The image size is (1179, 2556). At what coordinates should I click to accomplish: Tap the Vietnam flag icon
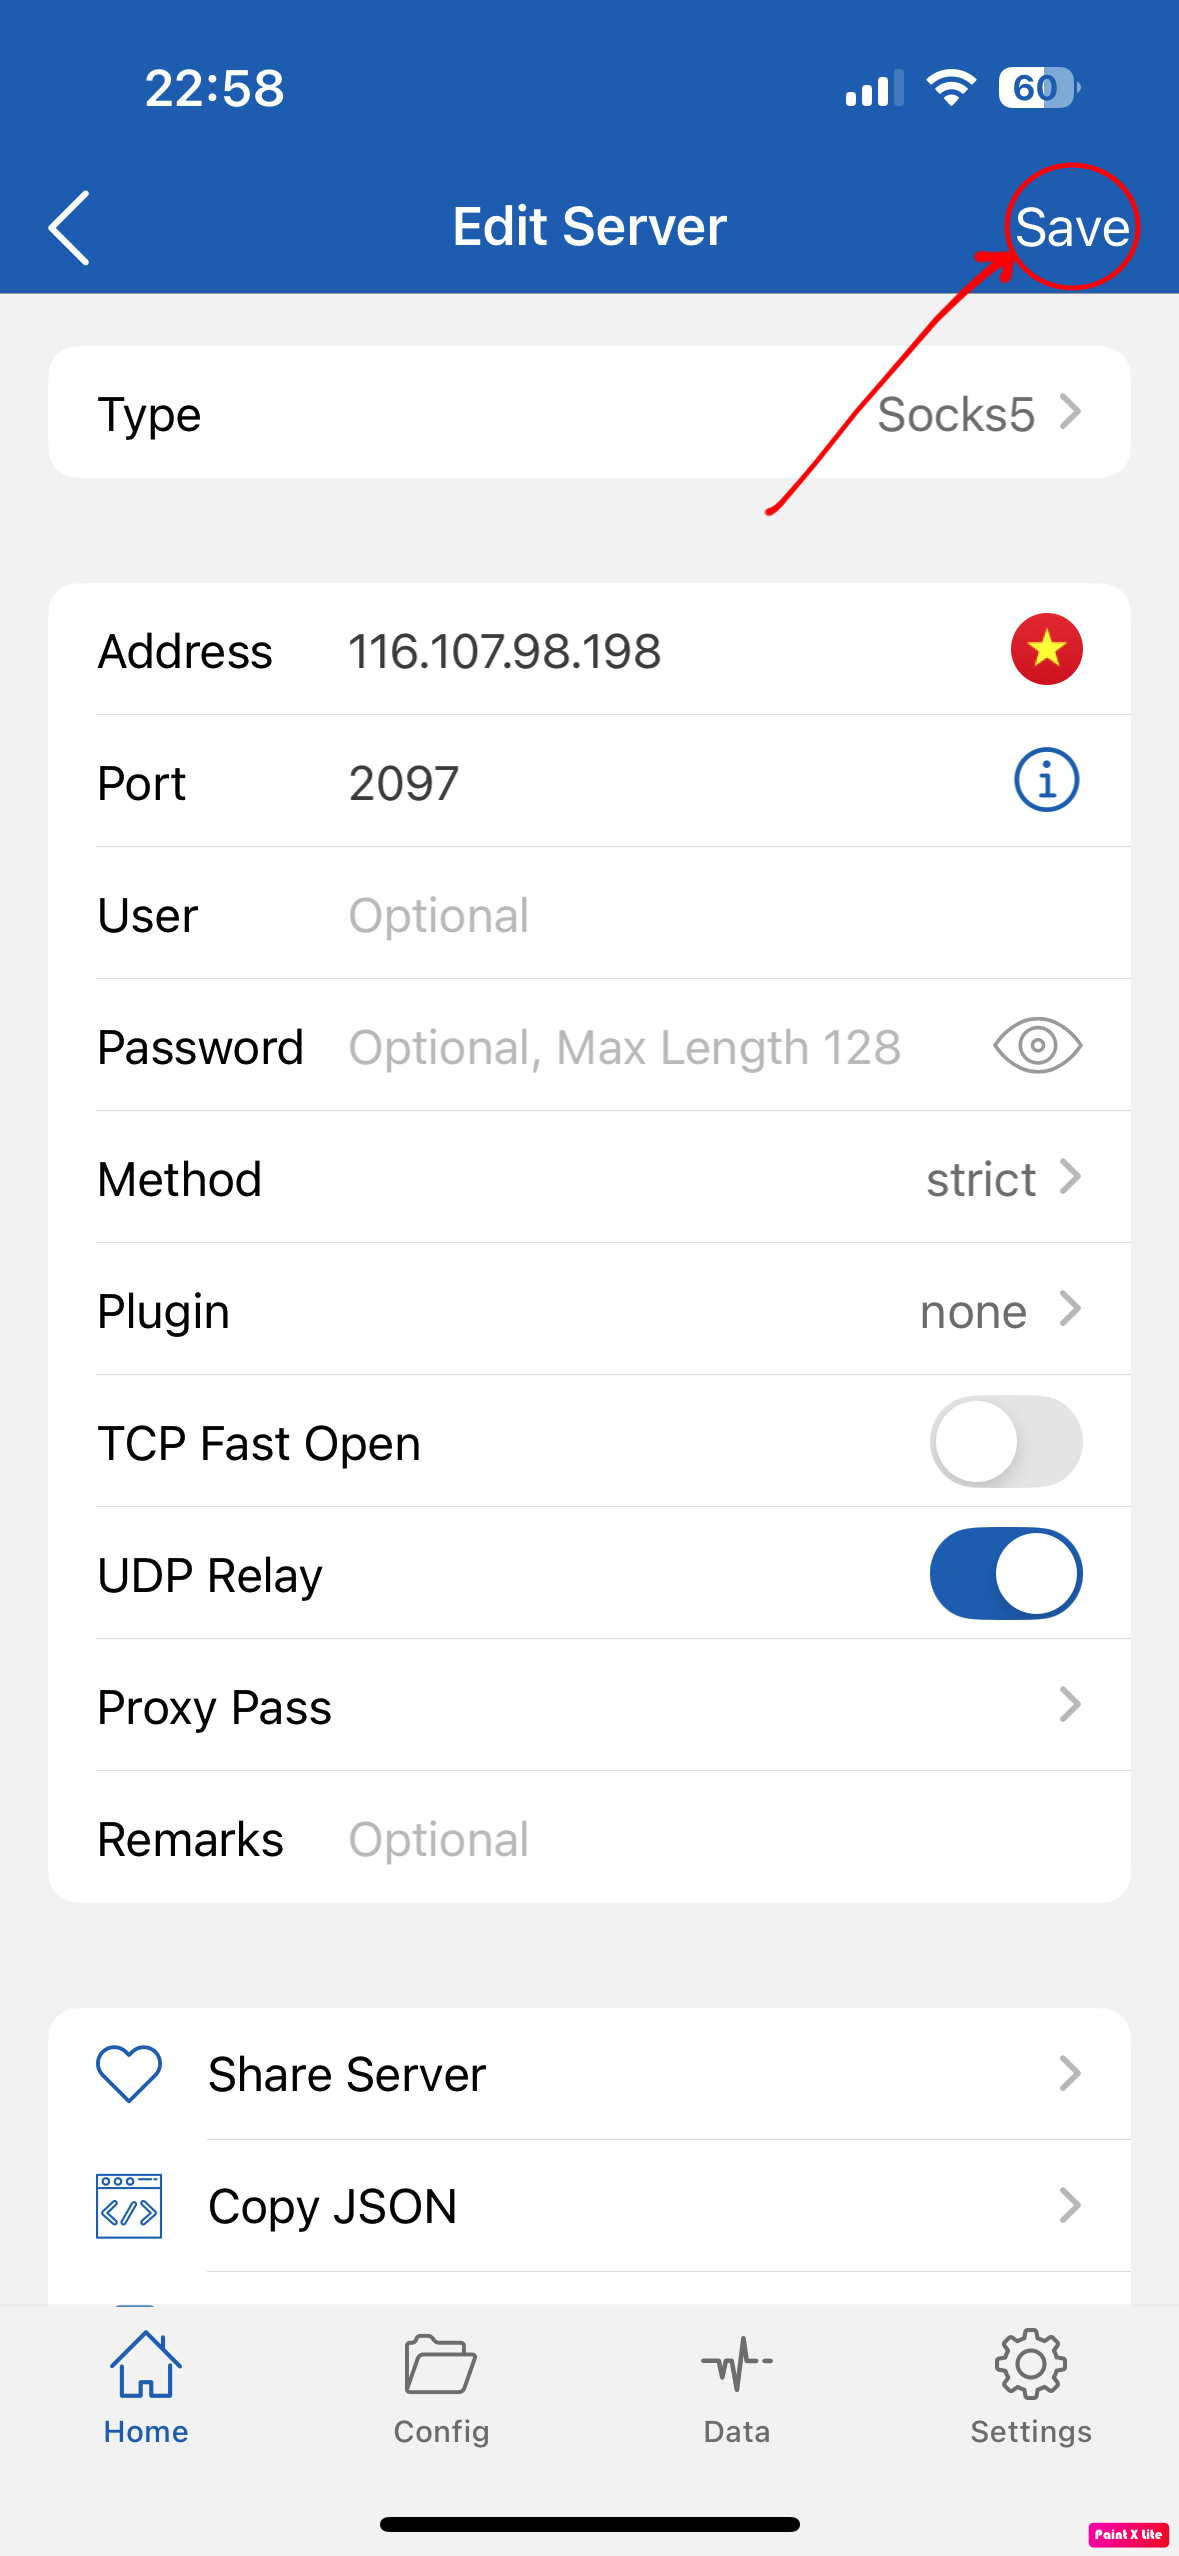pyautogui.click(x=1046, y=649)
